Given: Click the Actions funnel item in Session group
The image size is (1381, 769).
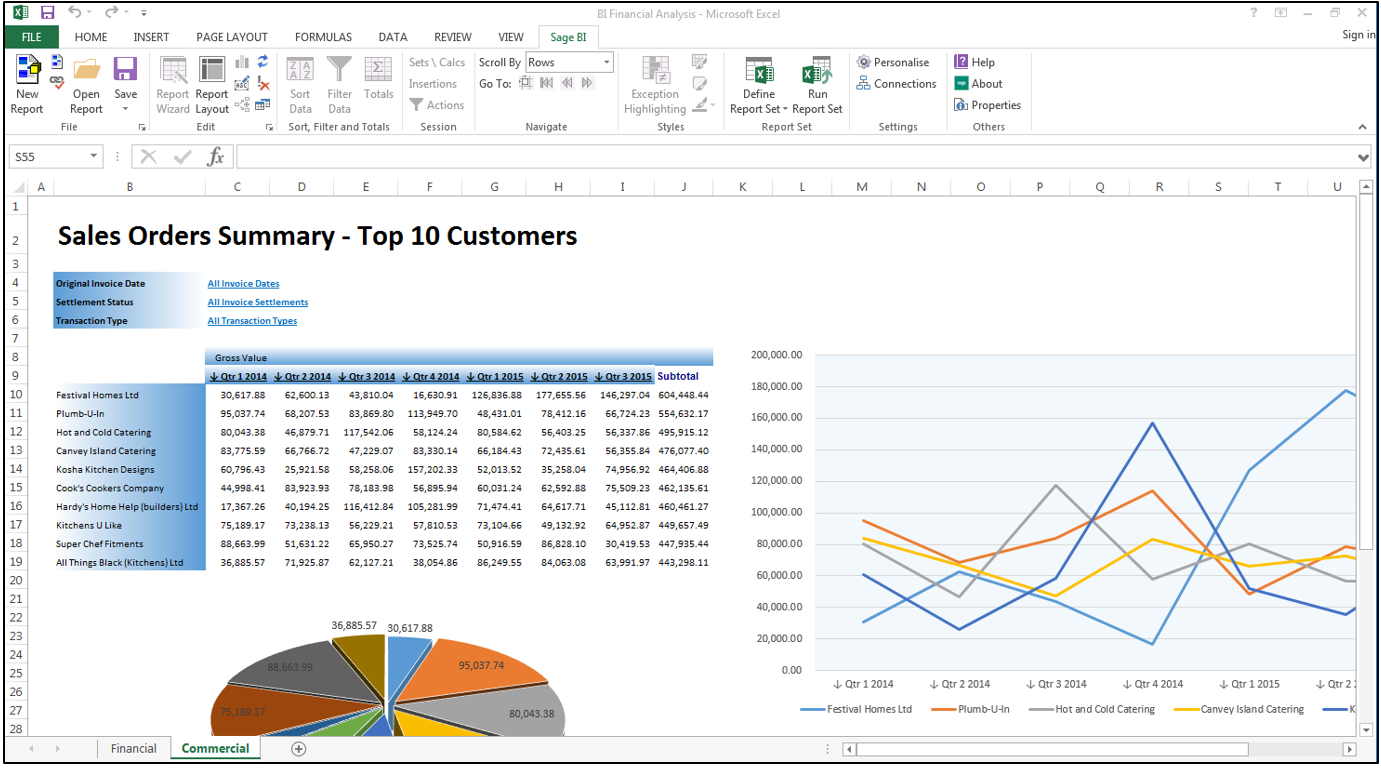Looking at the screenshot, I should coord(437,105).
